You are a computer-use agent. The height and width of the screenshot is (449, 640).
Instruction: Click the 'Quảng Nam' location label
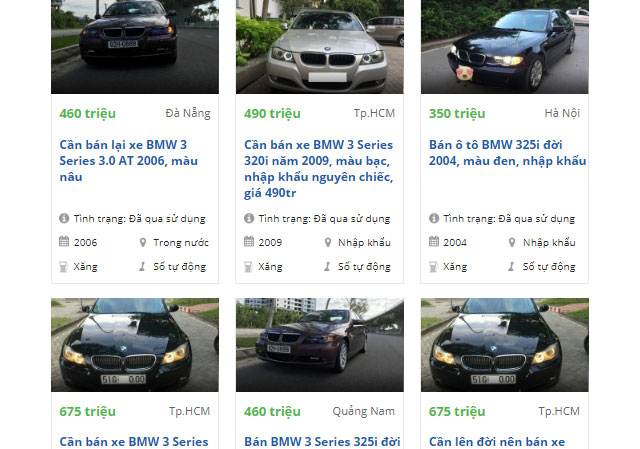(x=364, y=411)
